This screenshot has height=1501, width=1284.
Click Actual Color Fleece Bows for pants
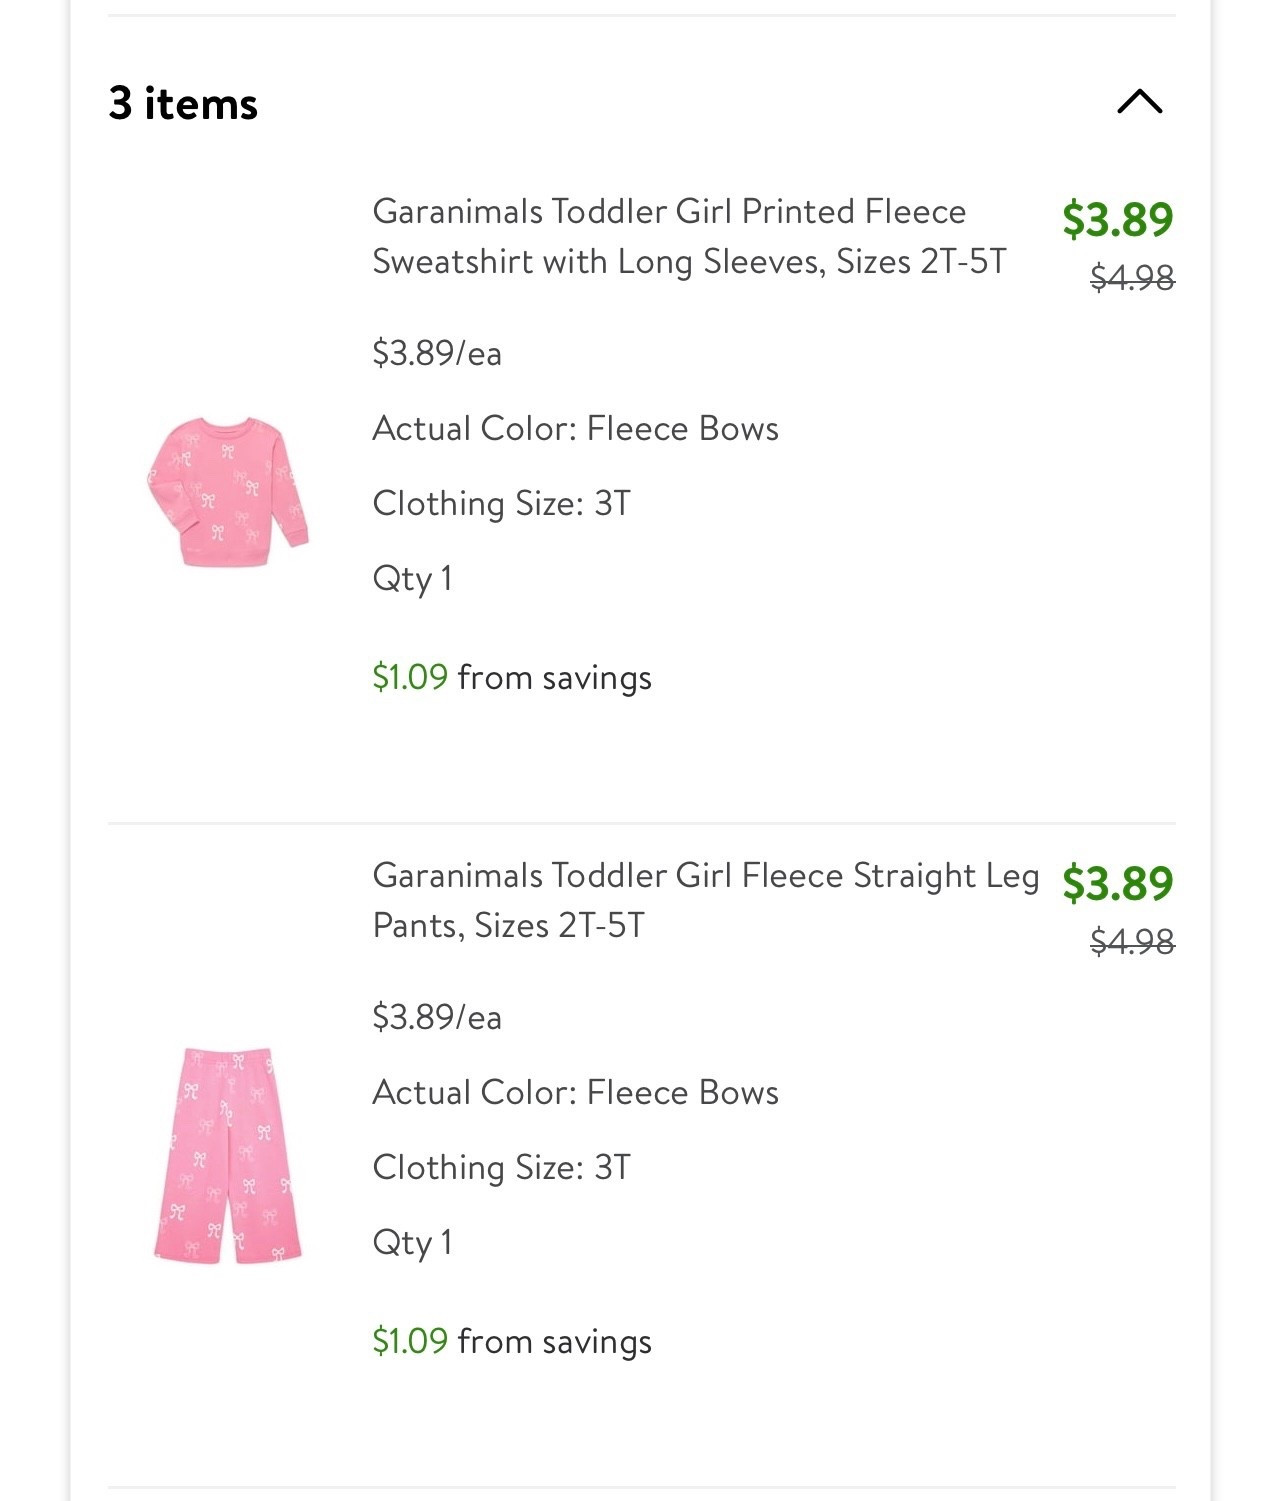point(576,1092)
